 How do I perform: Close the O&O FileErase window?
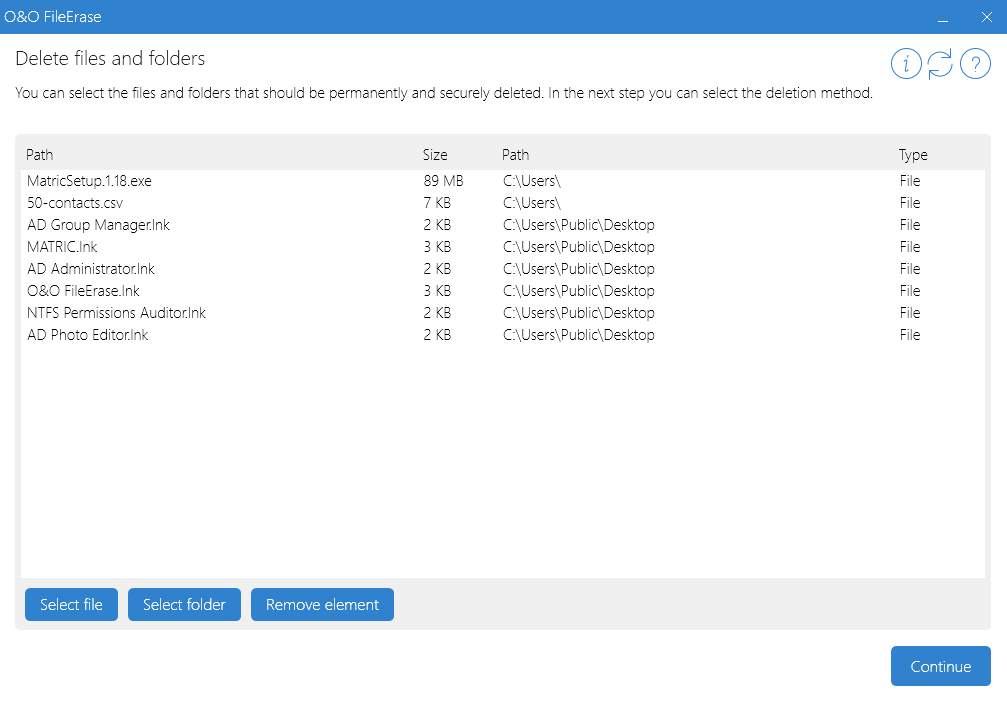point(986,17)
